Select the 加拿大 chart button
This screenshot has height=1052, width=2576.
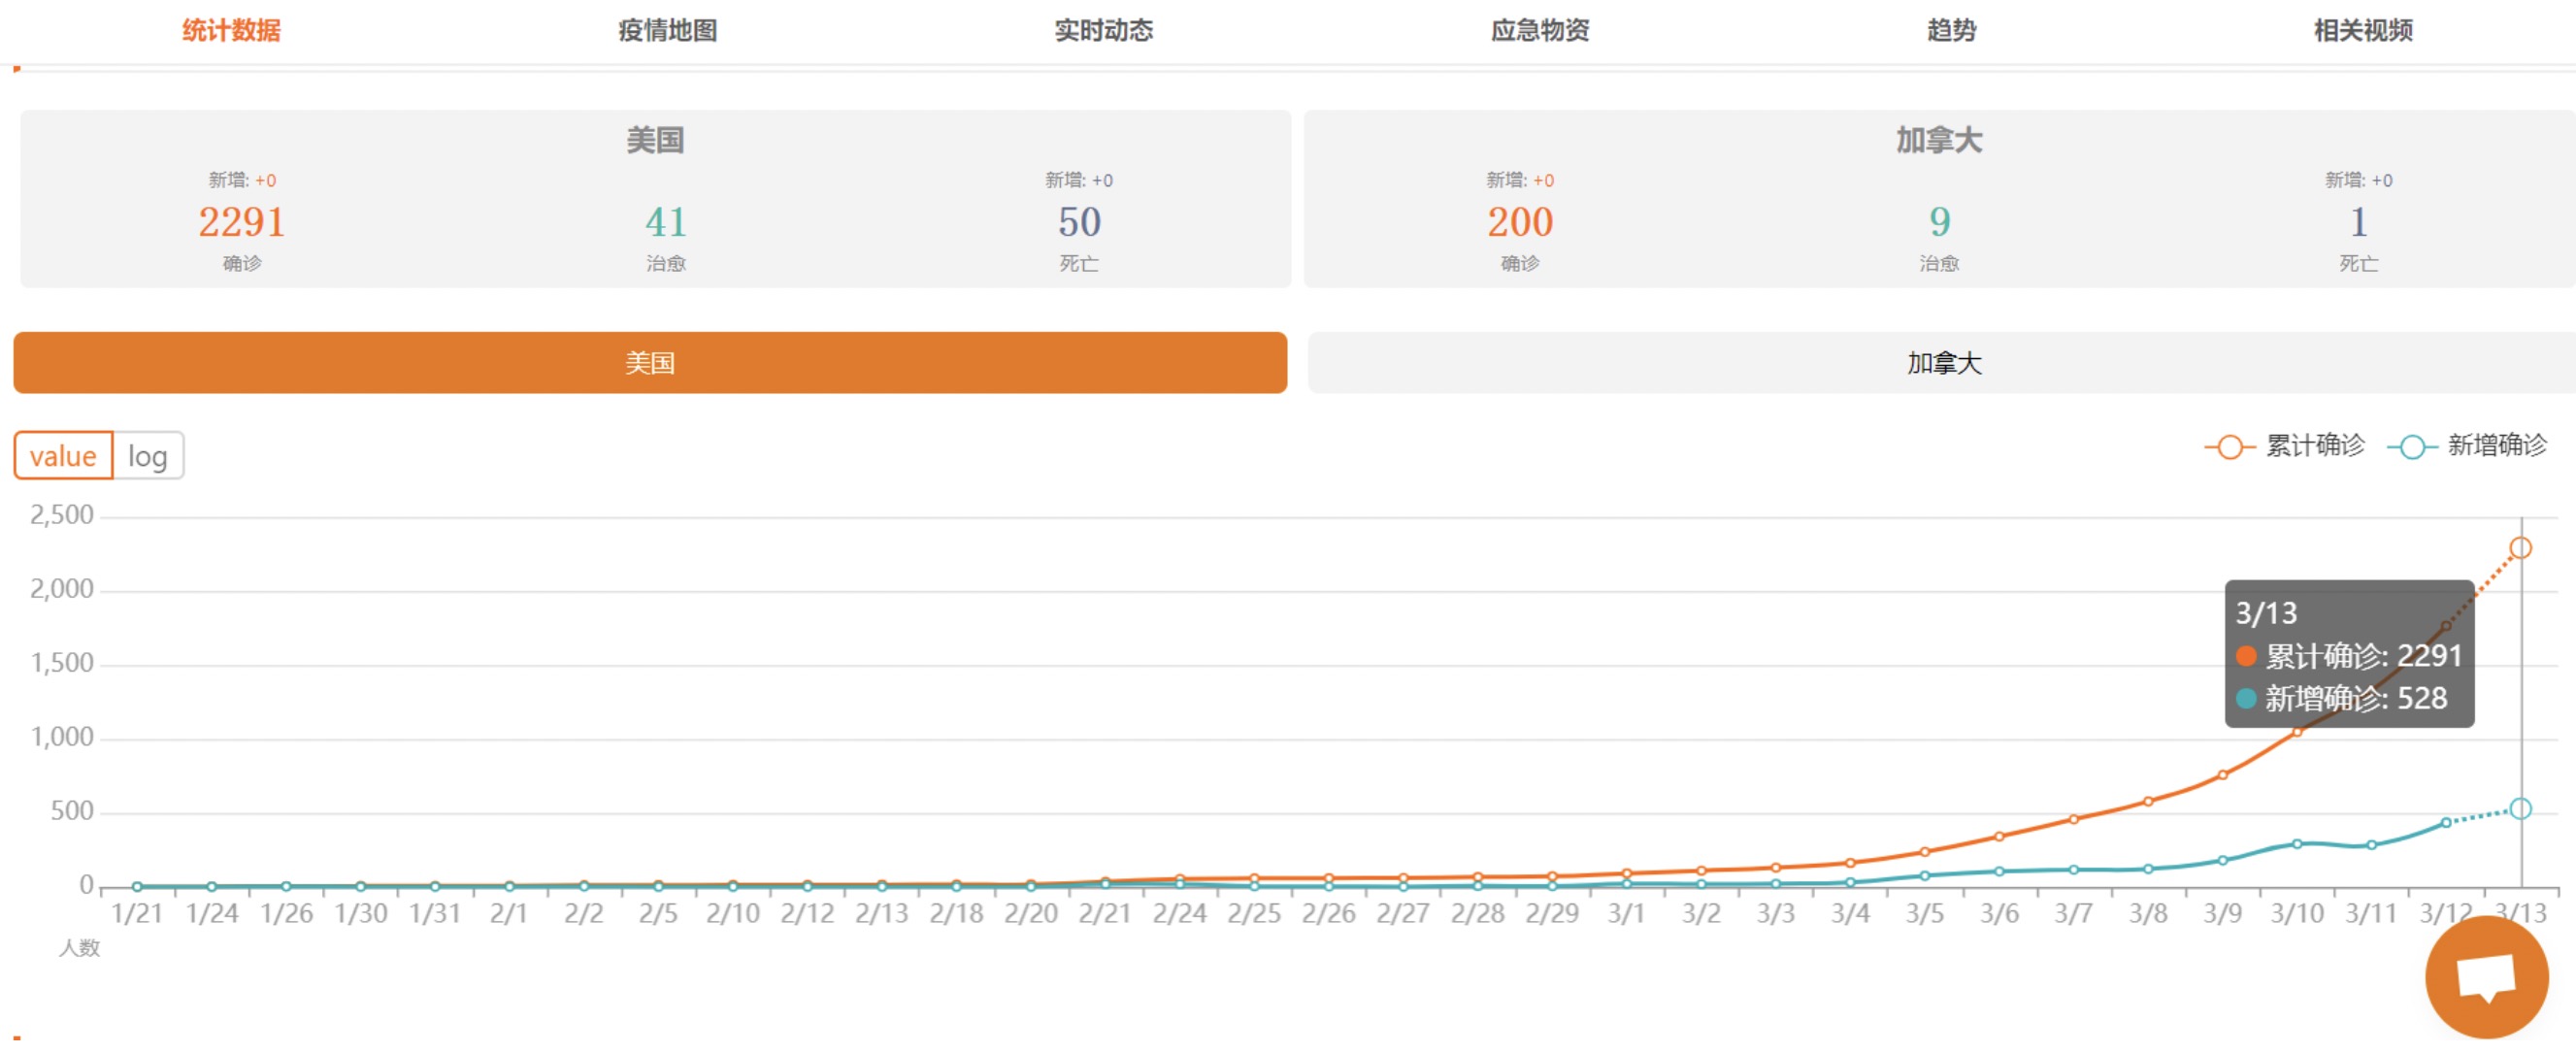click(x=1942, y=363)
